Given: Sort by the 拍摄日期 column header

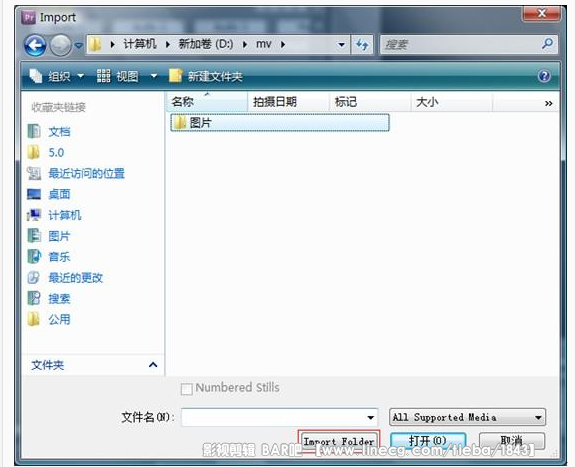Looking at the screenshot, I should (289, 102).
